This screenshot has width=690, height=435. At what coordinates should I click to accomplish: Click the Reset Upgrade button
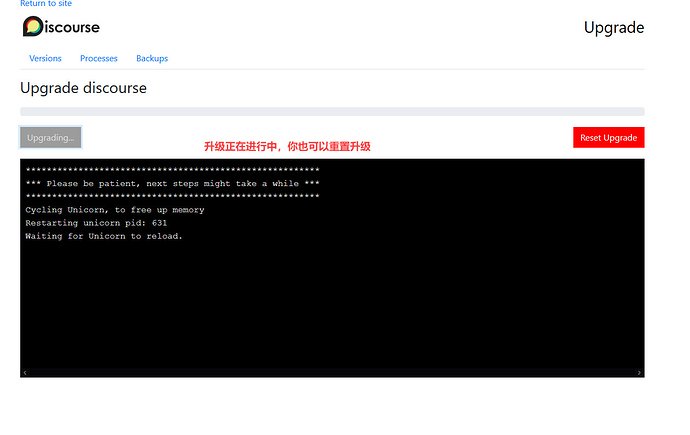(609, 138)
